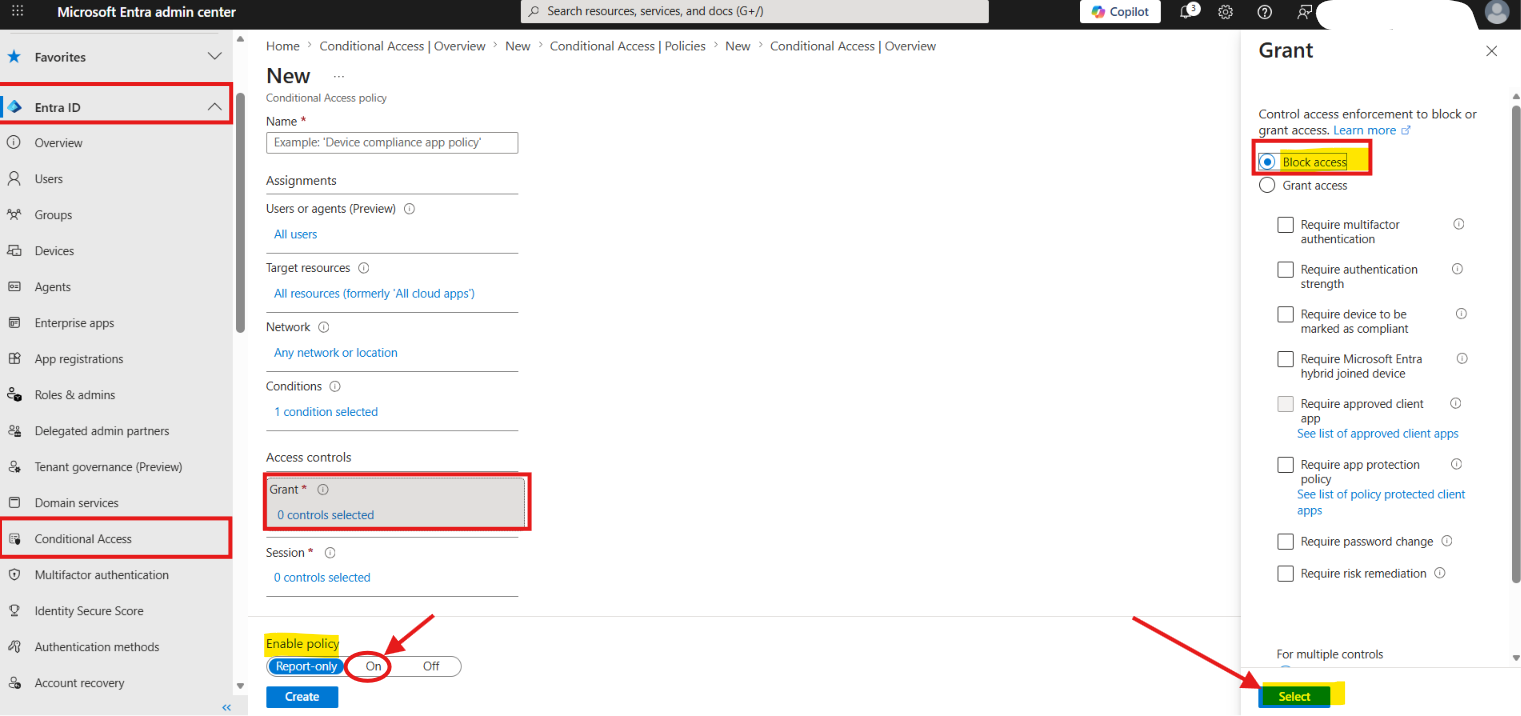Select the Grant access radio button
The height and width of the screenshot is (716, 1521).
tap(1267, 185)
